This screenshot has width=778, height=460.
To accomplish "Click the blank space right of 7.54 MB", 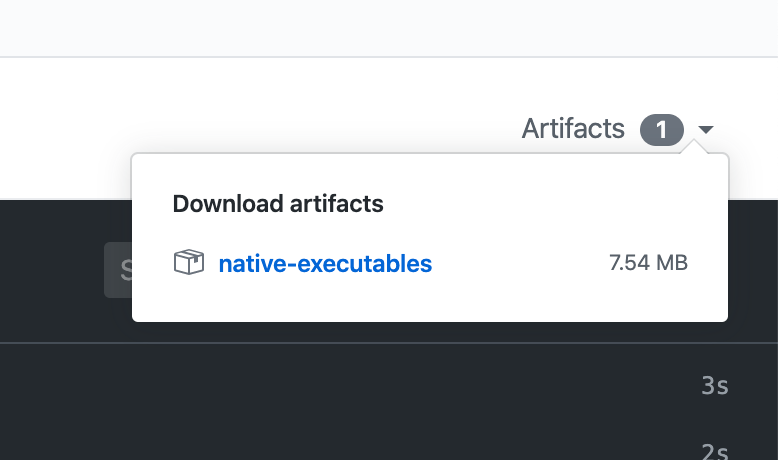I will pos(708,264).
